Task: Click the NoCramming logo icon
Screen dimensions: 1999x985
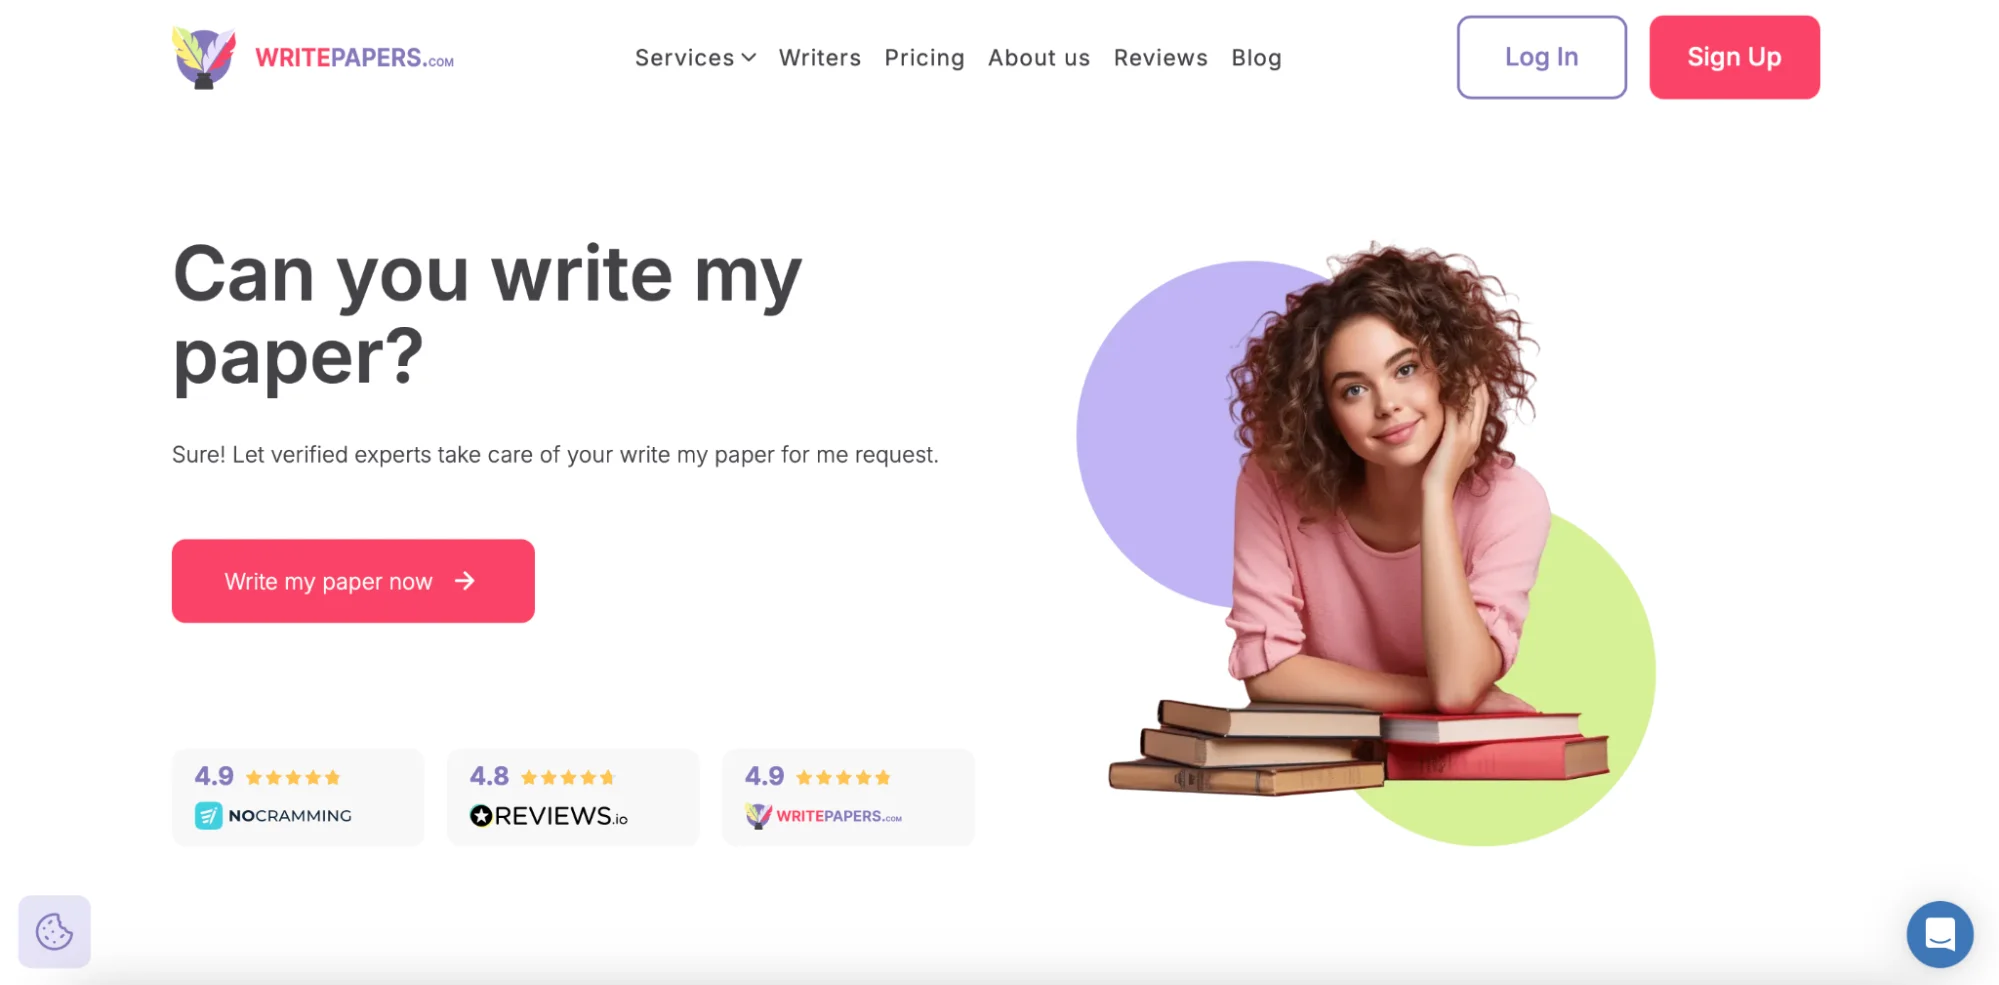Action: coord(208,816)
